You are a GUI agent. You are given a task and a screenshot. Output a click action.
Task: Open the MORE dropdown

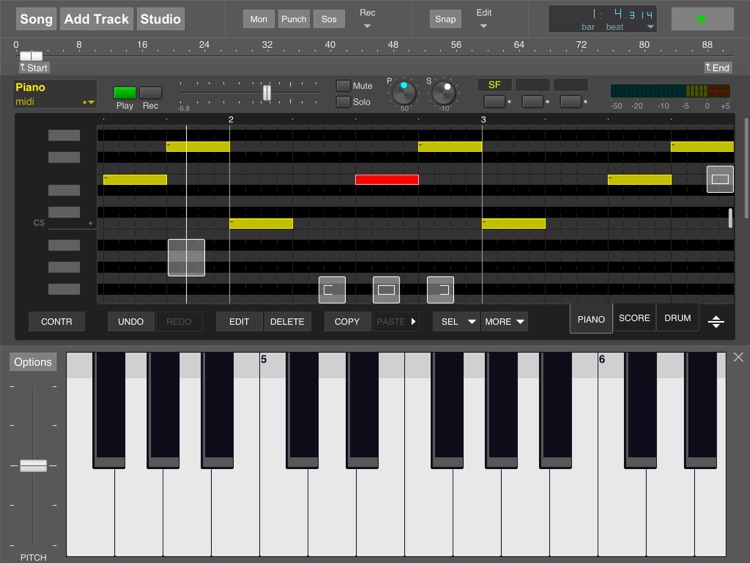point(504,321)
